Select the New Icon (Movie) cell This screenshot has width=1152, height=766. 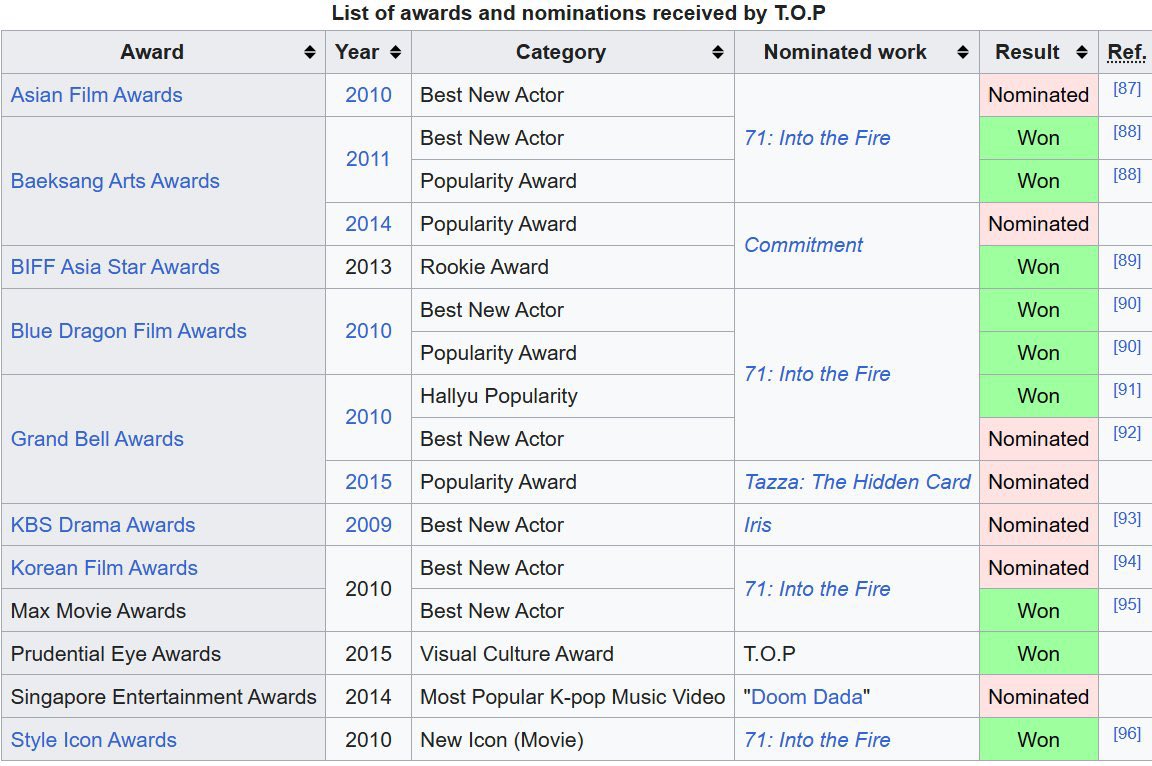572,740
